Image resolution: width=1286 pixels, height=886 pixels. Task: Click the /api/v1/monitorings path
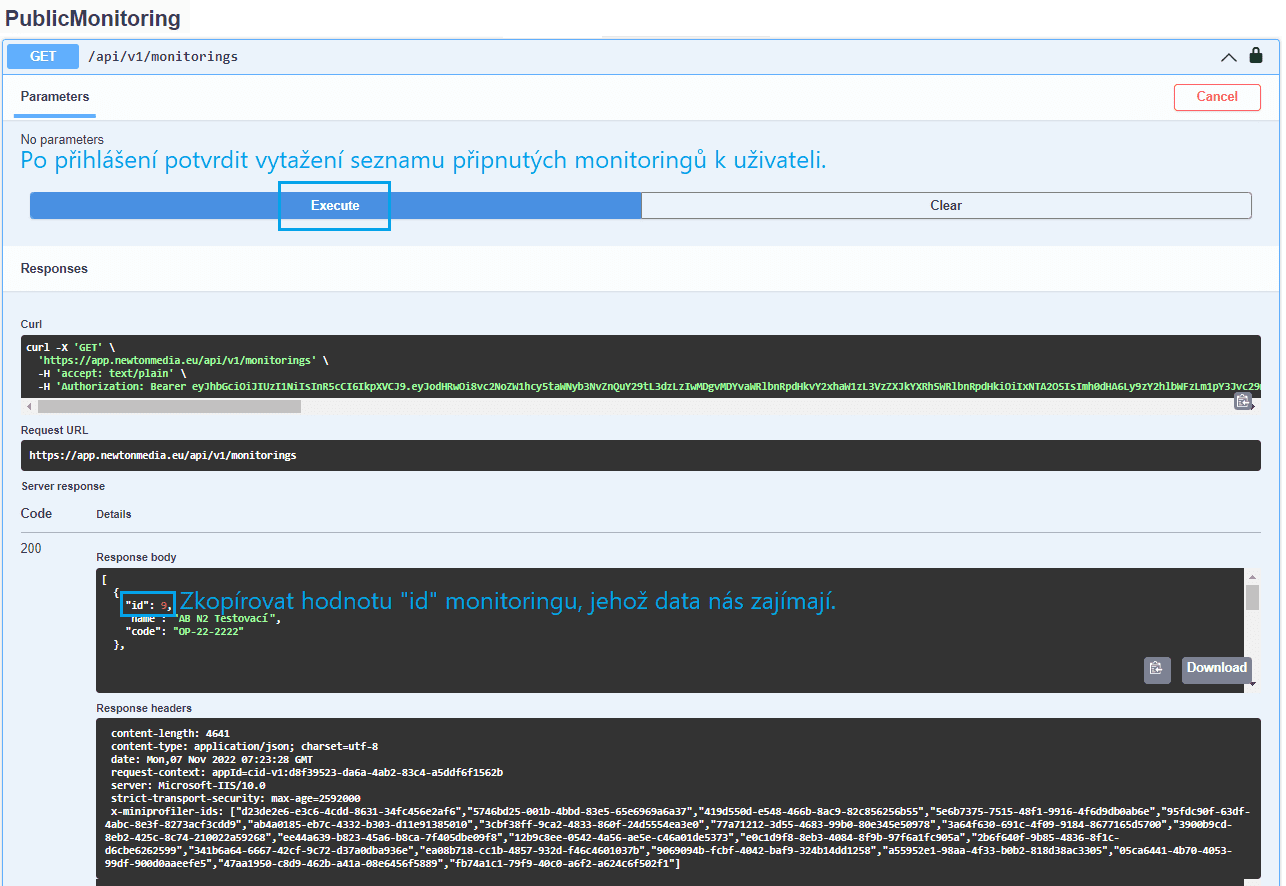[163, 57]
